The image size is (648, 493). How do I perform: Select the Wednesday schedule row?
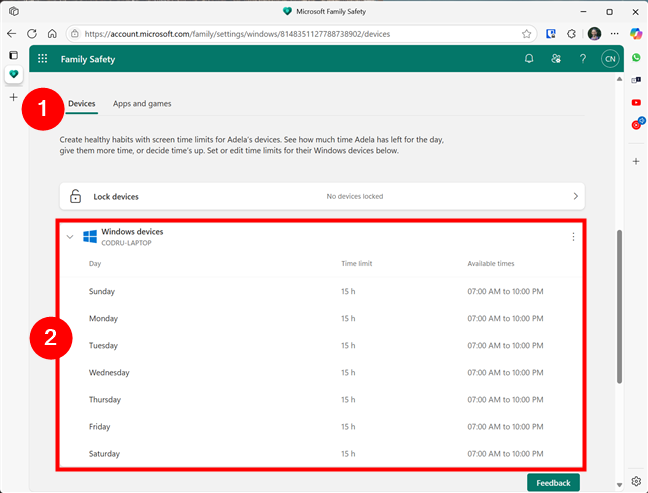(322, 372)
